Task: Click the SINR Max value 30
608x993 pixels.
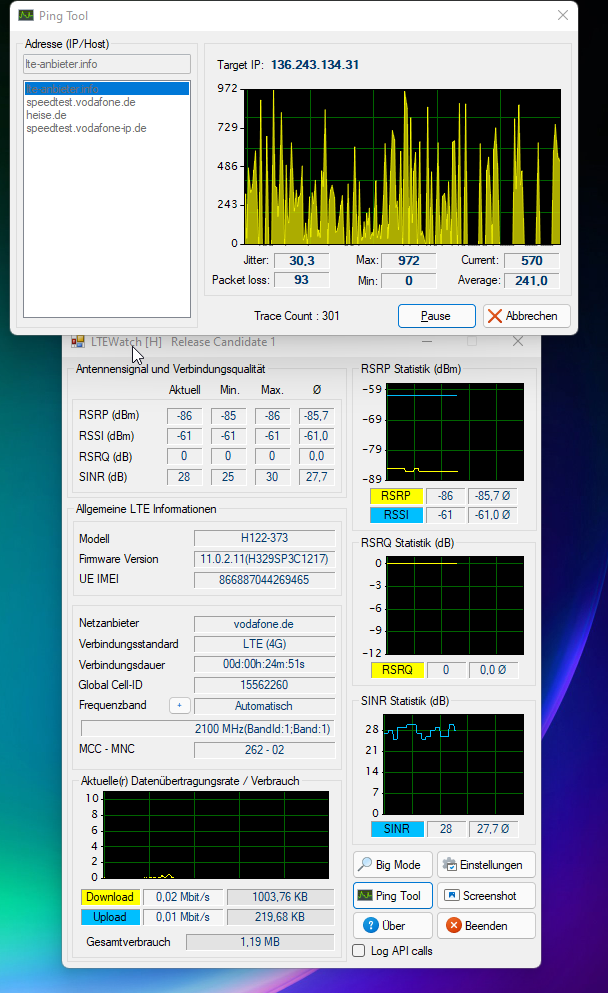Action: (272, 476)
